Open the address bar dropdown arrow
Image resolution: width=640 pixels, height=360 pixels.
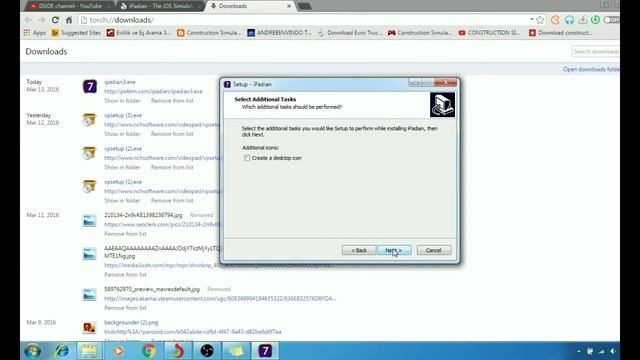532,19
